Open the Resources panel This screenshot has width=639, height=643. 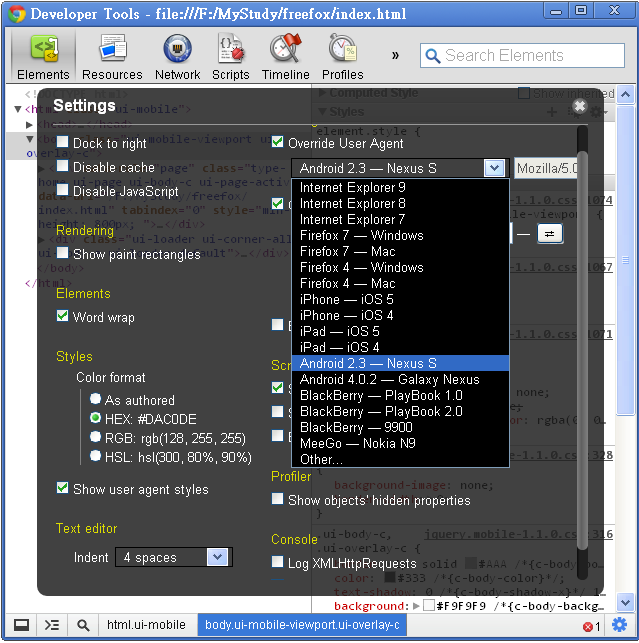[112, 57]
